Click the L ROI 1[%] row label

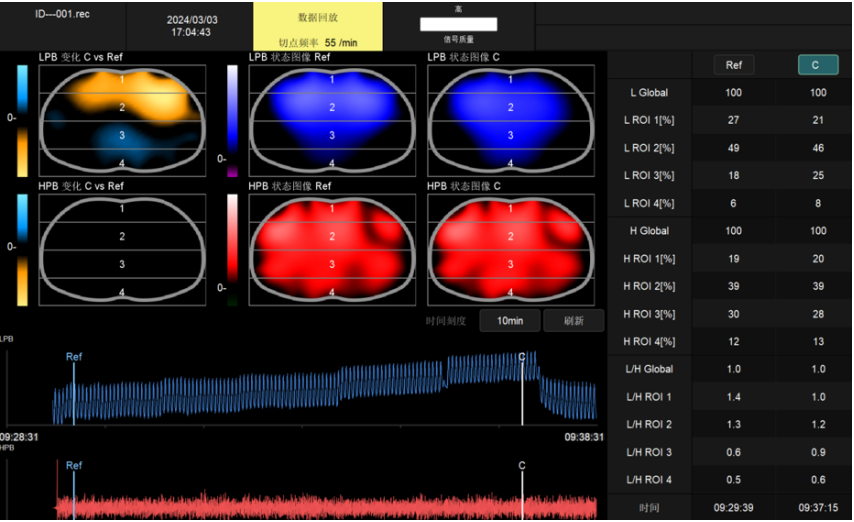click(x=649, y=120)
